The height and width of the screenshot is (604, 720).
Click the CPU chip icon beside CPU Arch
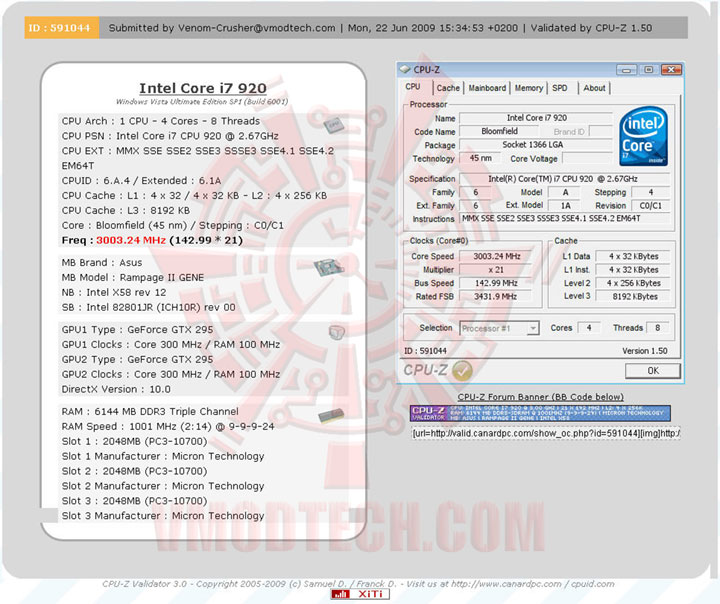pos(334,125)
